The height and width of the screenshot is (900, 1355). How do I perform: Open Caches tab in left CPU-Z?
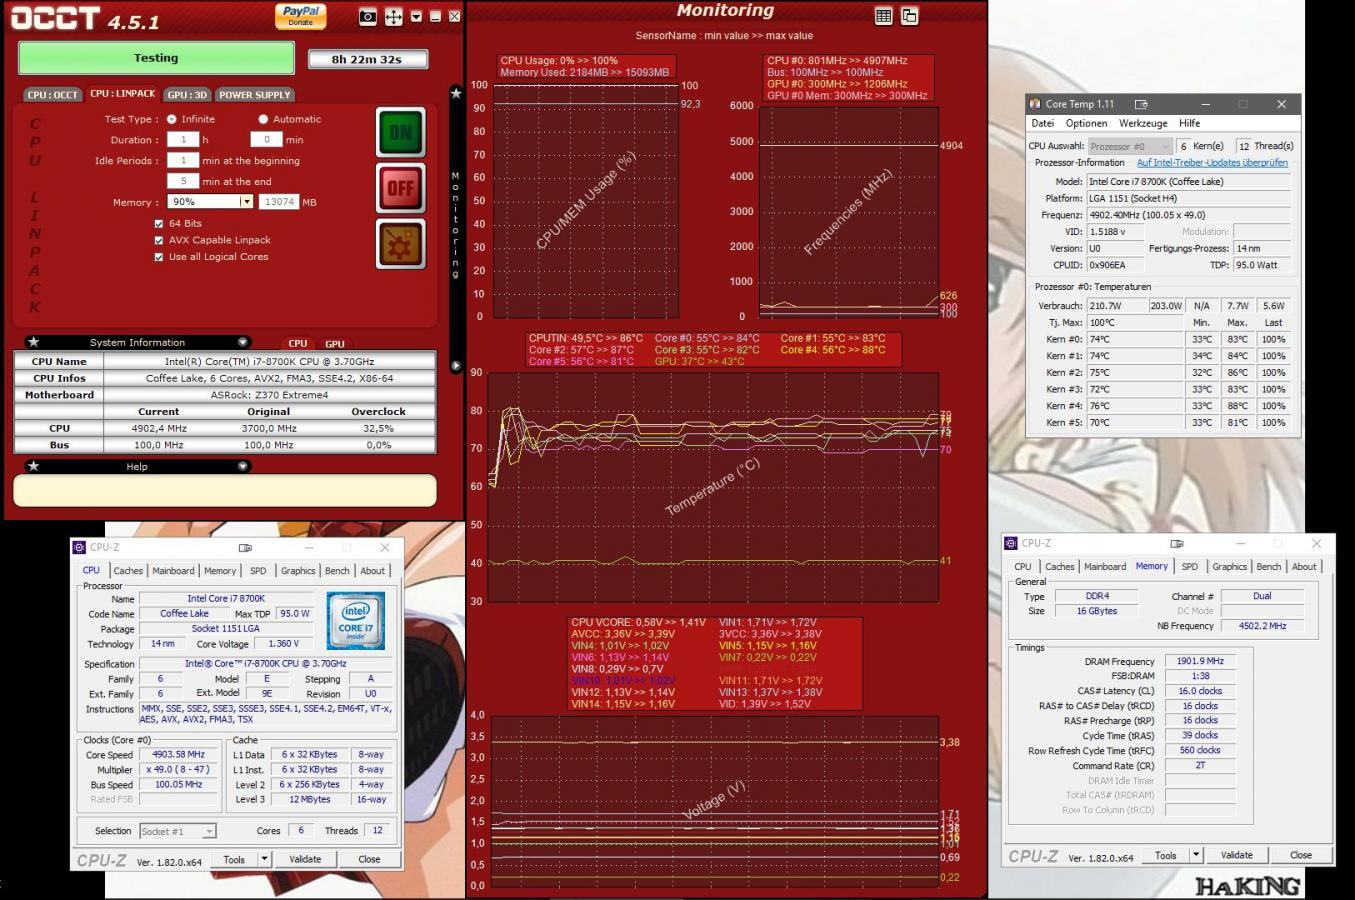128,571
